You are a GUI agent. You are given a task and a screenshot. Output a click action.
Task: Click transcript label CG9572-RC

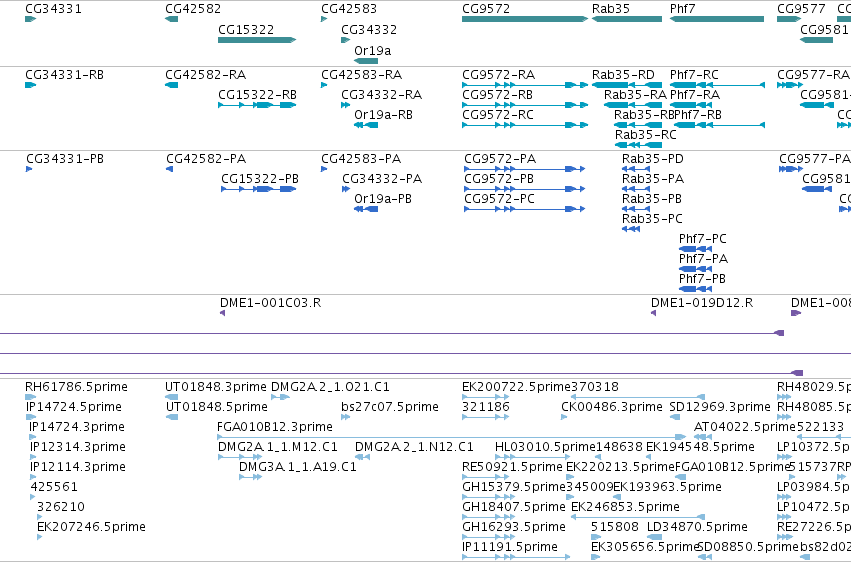tap(498, 115)
